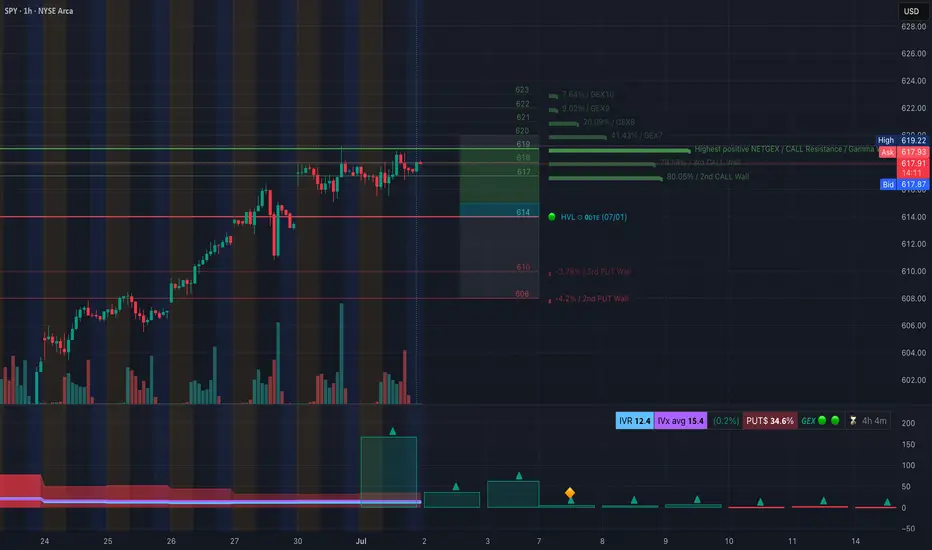Click the 624.00 price axis label
Viewport: 932px width, 550px height.
tap(914, 81)
